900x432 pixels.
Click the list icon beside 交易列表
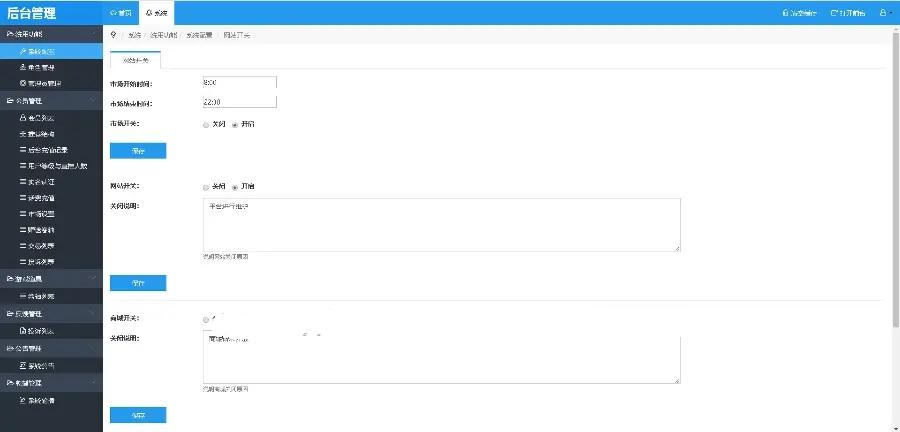pos(23,246)
